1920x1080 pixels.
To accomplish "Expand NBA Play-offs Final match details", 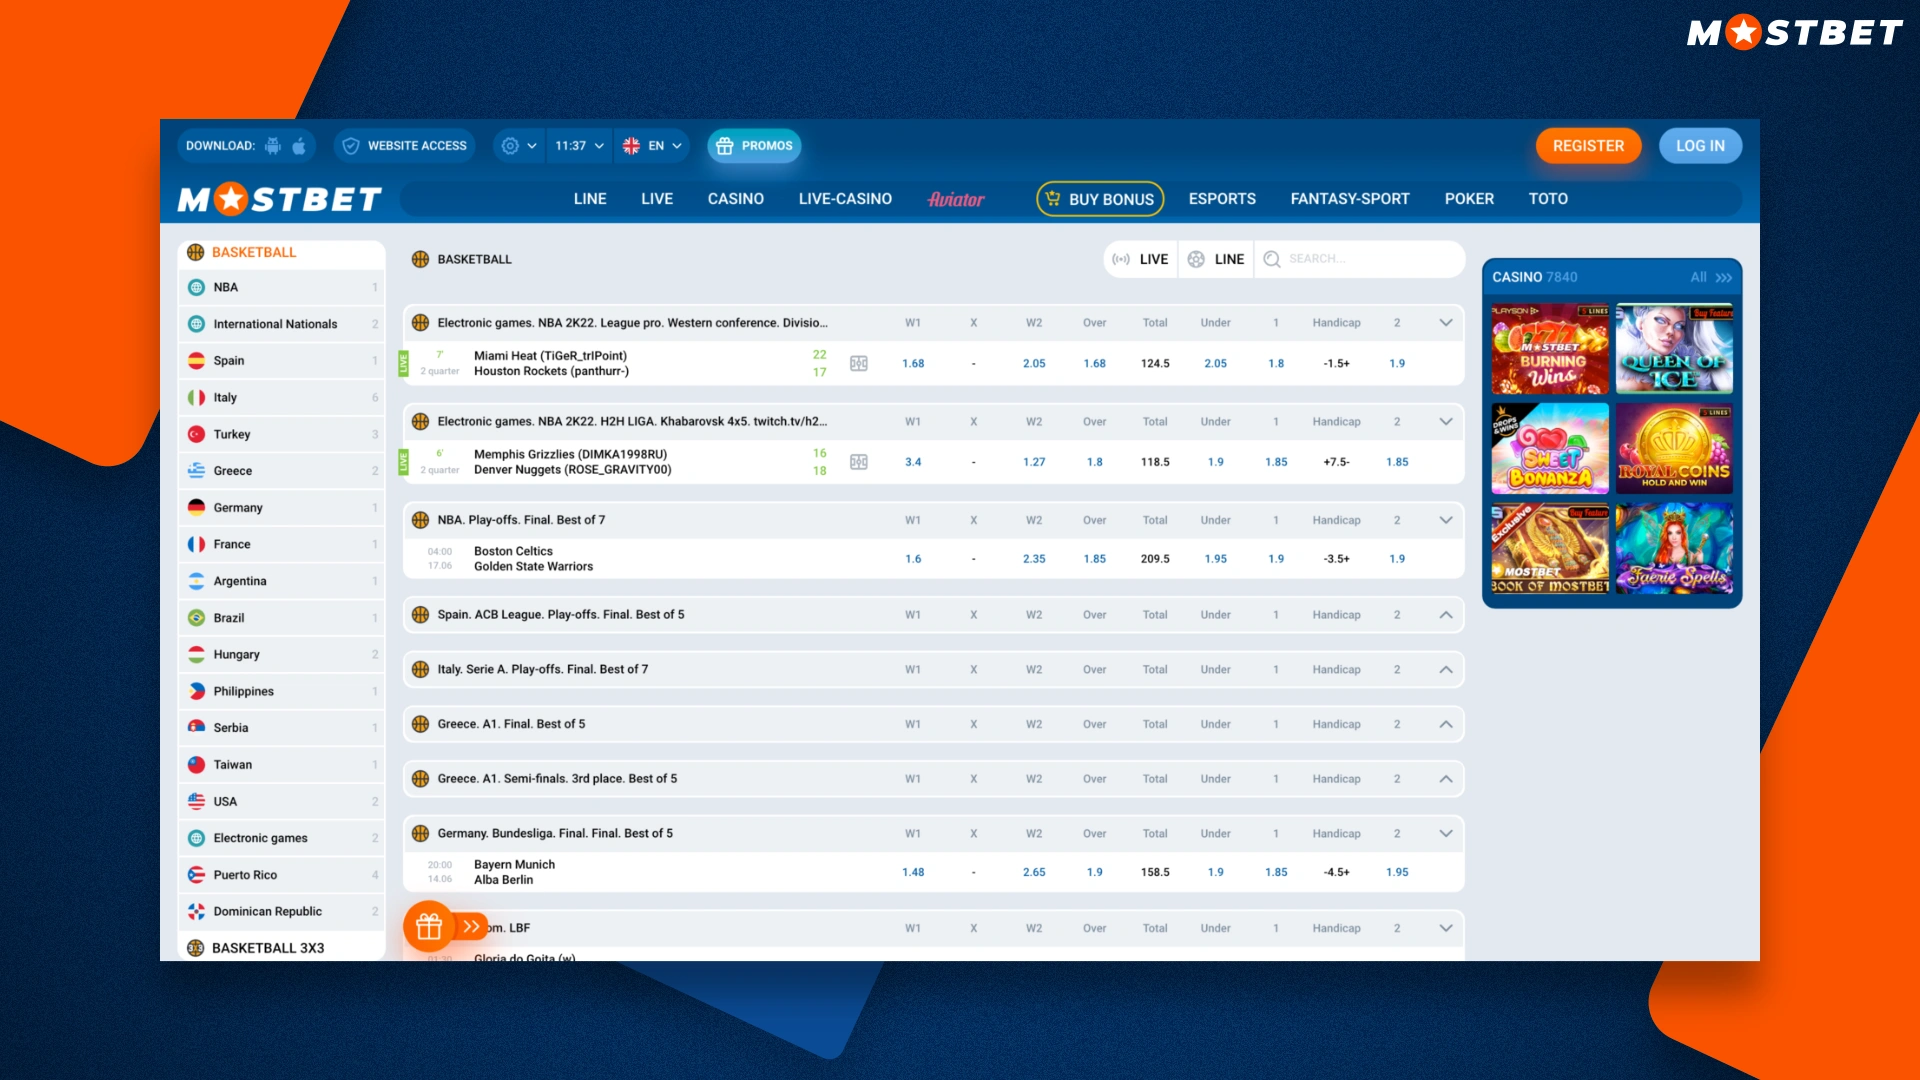I will tap(1445, 520).
